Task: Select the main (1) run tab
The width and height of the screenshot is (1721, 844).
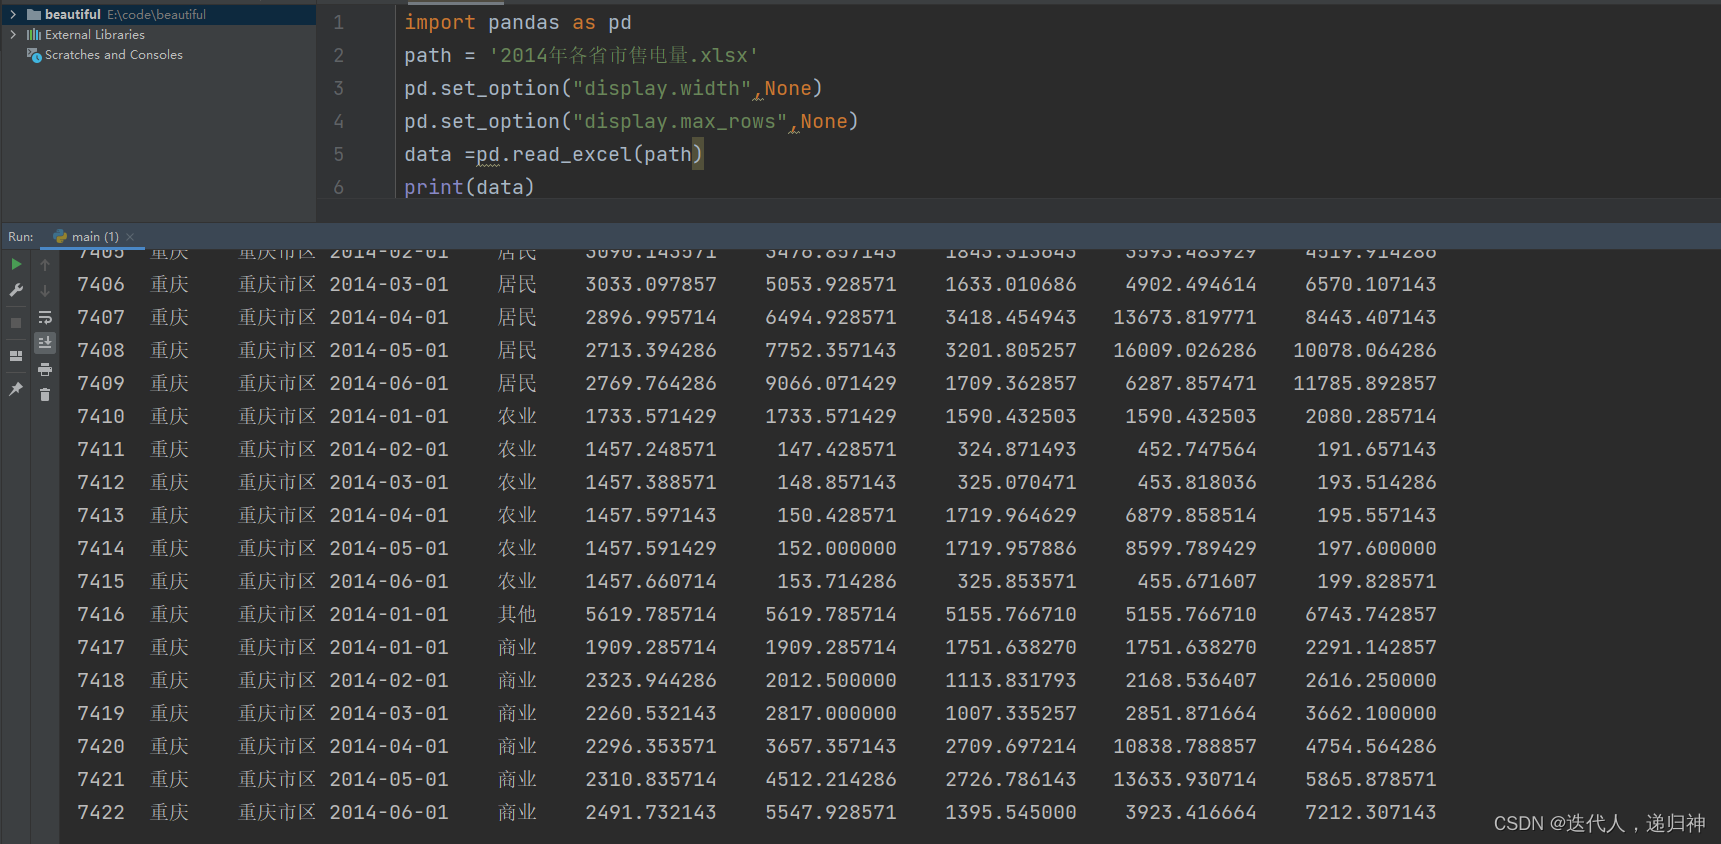Action: [x=94, y=237]
